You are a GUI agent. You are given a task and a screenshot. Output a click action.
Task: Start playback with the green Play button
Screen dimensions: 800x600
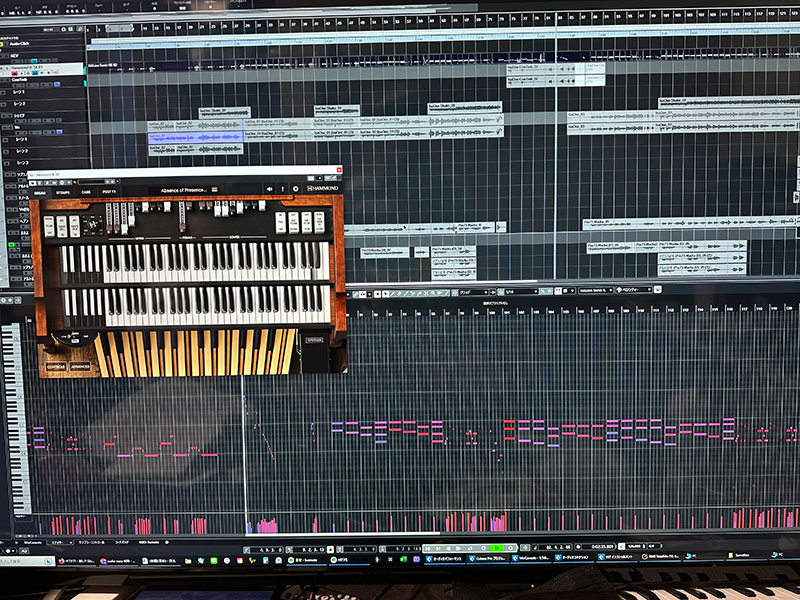[497, 548]
